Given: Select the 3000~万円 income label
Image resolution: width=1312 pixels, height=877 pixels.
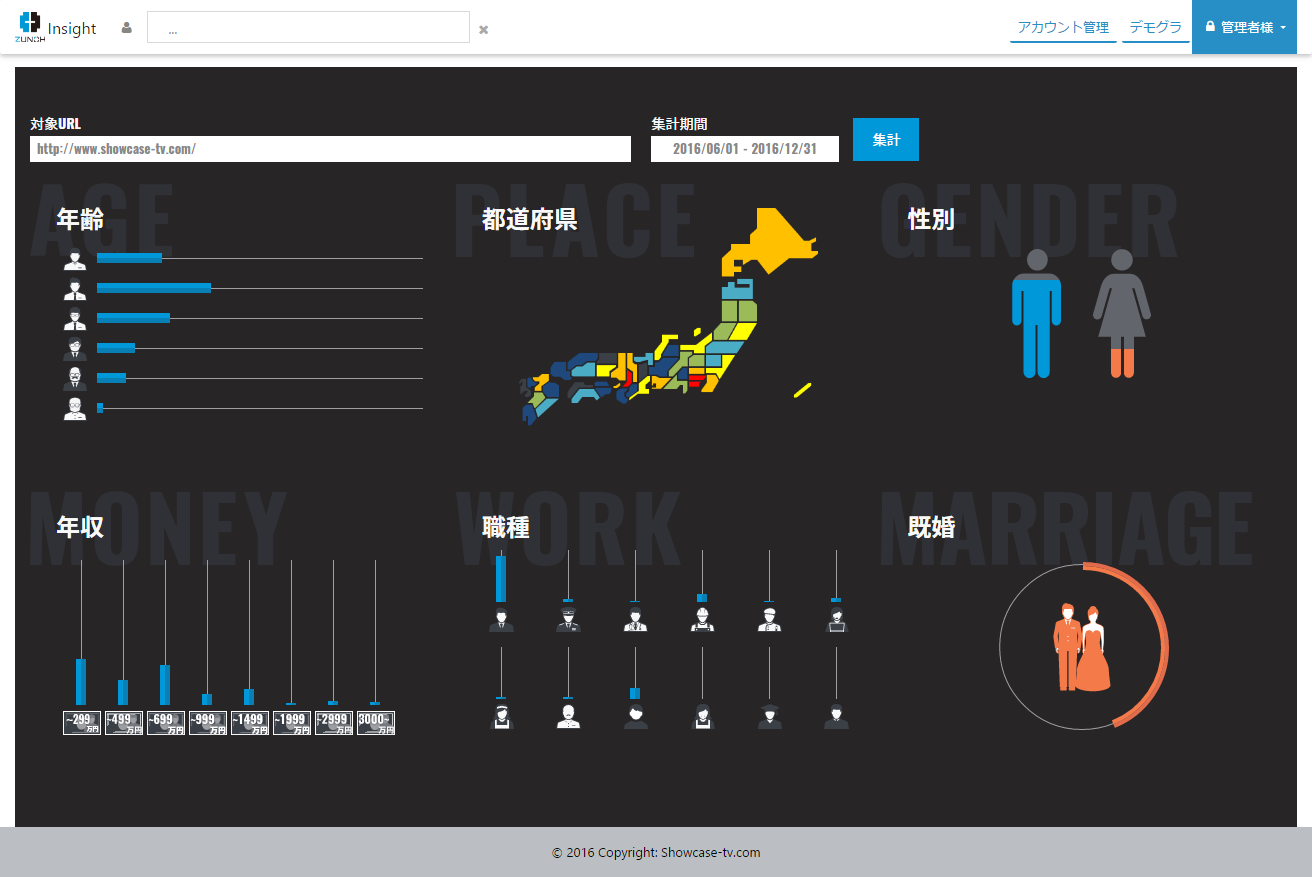Looking at the screenshot, I should (376, 723).
